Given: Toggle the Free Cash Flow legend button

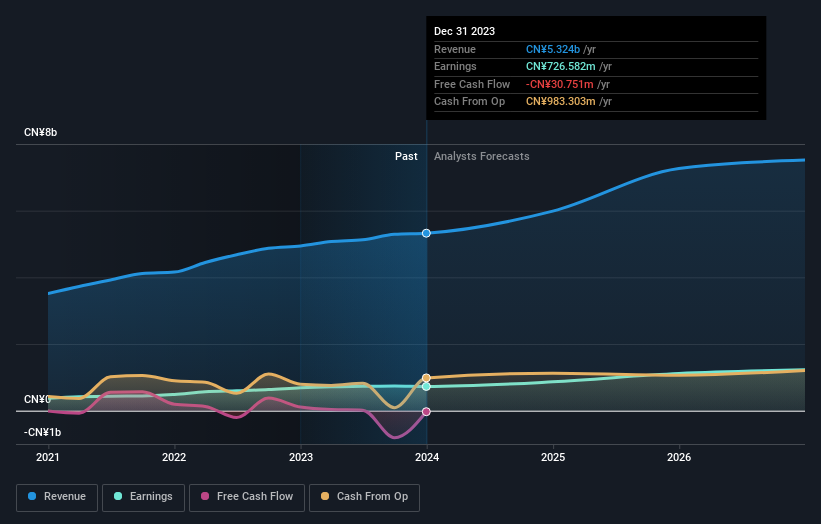Looking at the screenshot, I should tap(247, 497).
